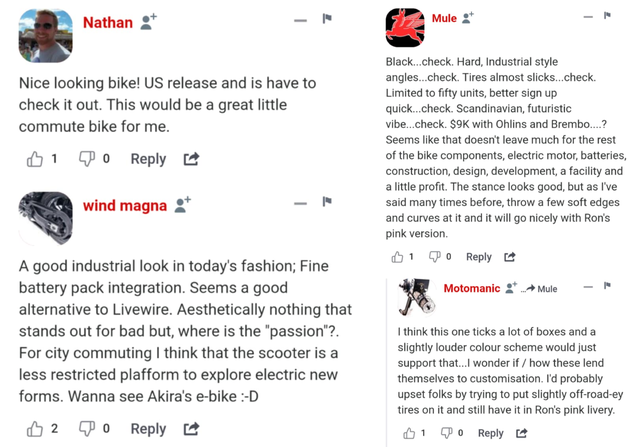The width and height of the screenshot is (640, 447).
Task: Flag Nathan's comment
Action: tap(326, 19)
